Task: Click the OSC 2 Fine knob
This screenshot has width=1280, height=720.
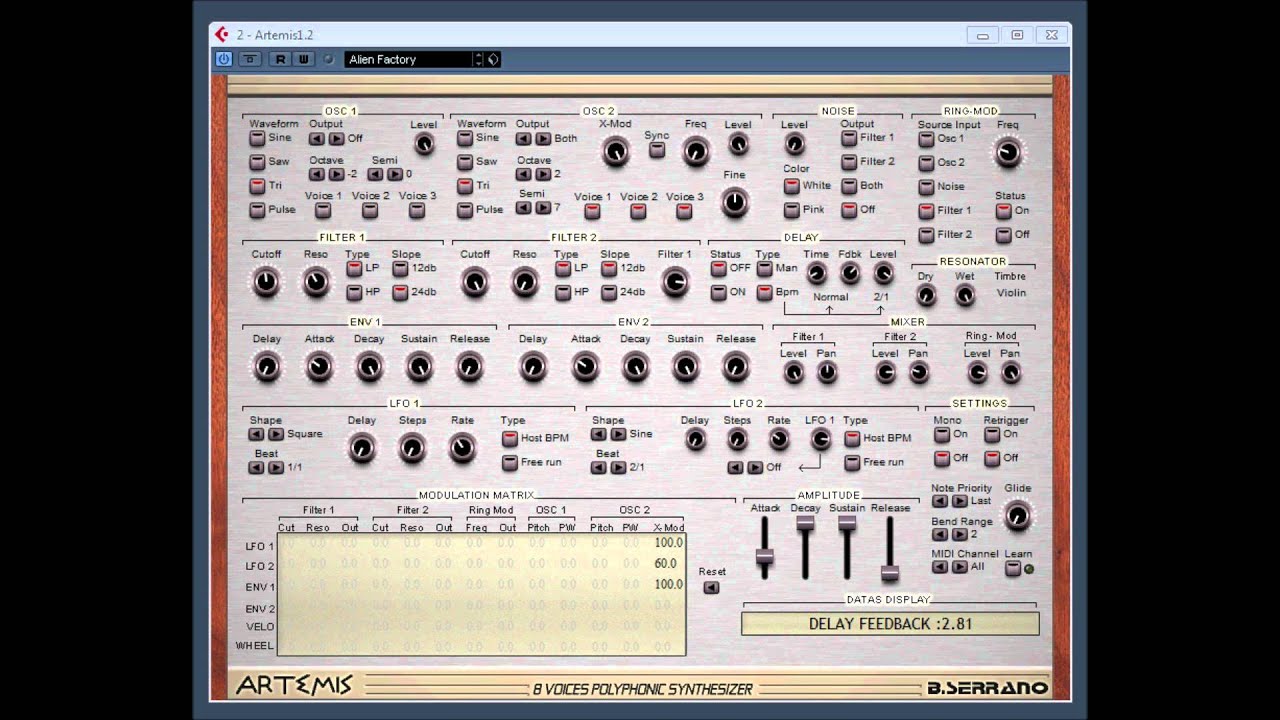Action: (734, 202)
